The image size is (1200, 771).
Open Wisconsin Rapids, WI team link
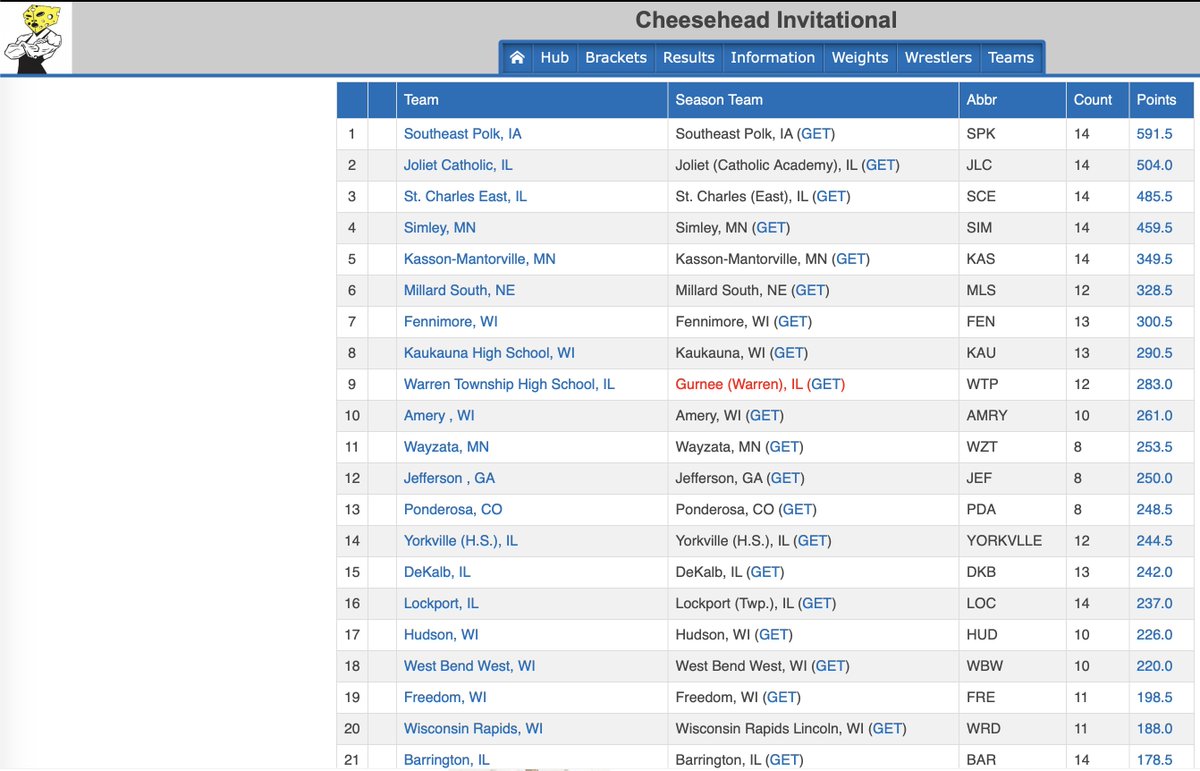[473, 729]
